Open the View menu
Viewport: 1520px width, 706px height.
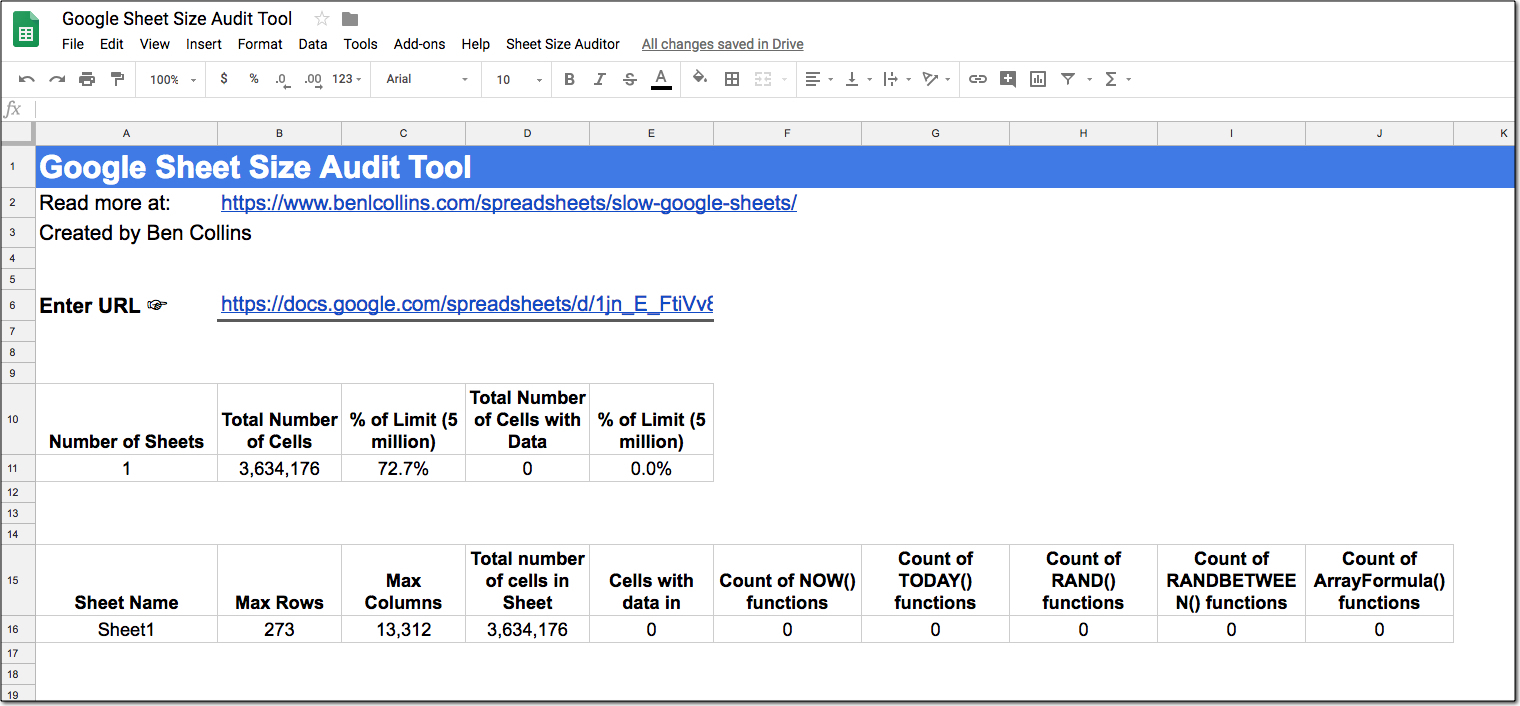155,44
